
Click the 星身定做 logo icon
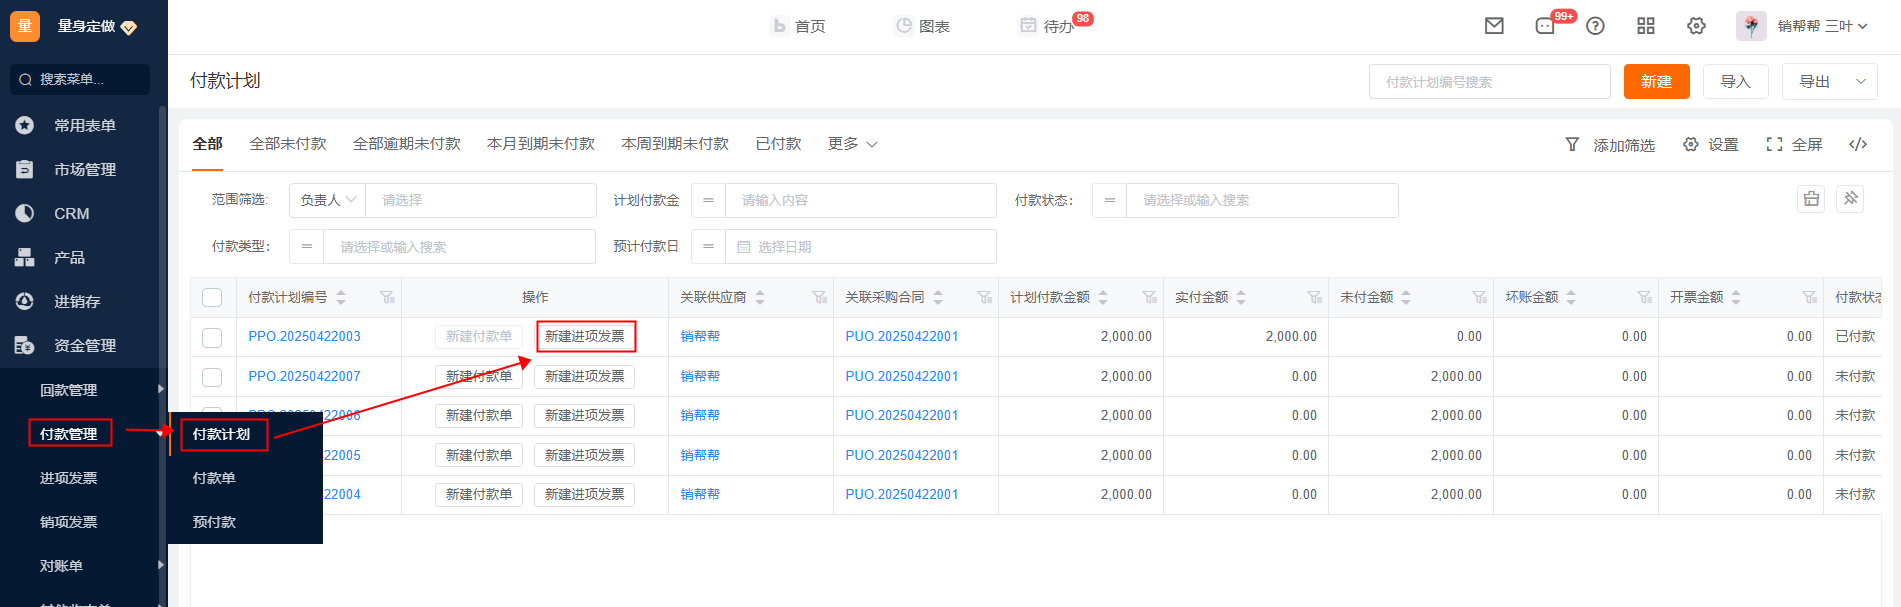pos(25,26)
